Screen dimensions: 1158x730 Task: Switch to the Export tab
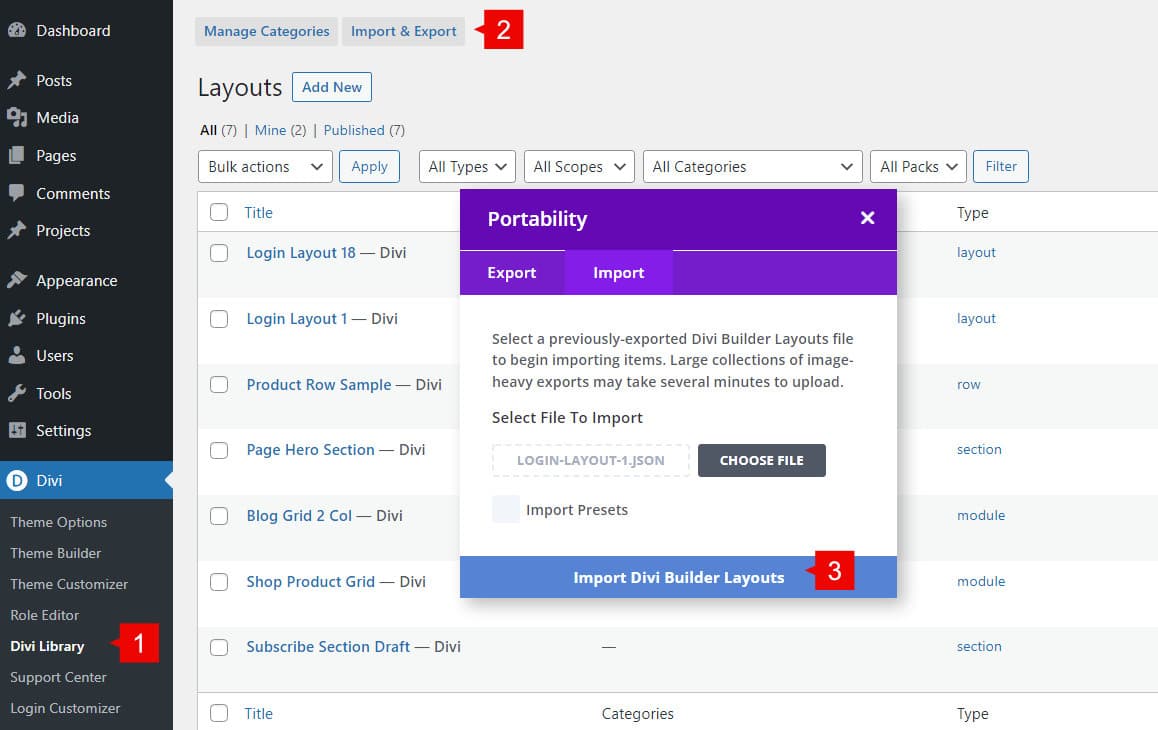[x=512, y=273]
